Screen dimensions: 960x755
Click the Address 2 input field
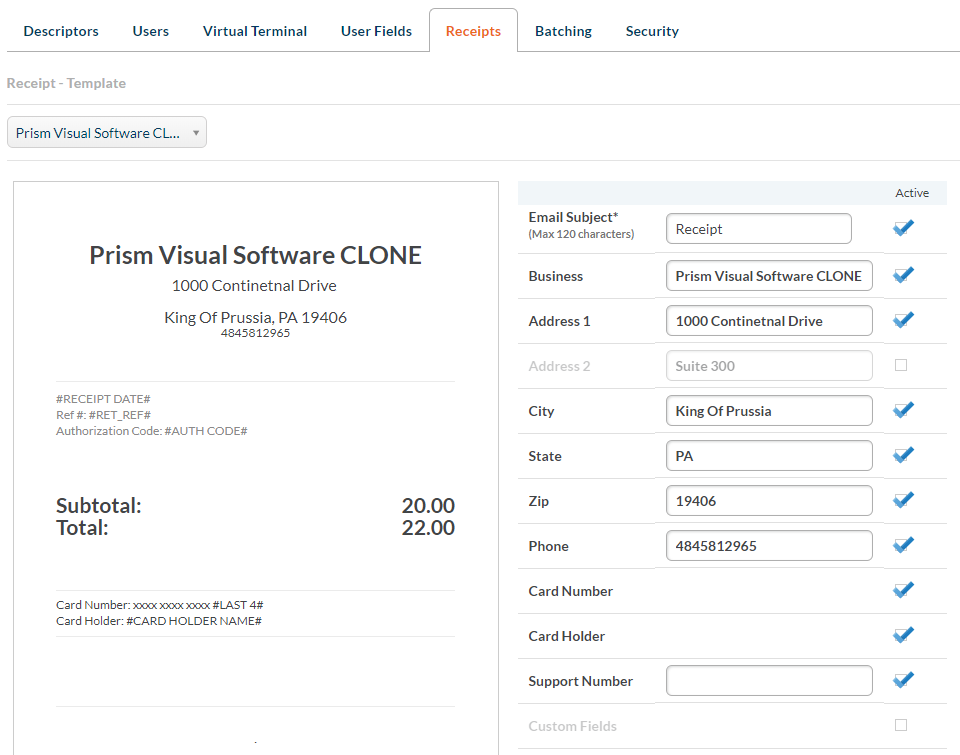[769, 366]
